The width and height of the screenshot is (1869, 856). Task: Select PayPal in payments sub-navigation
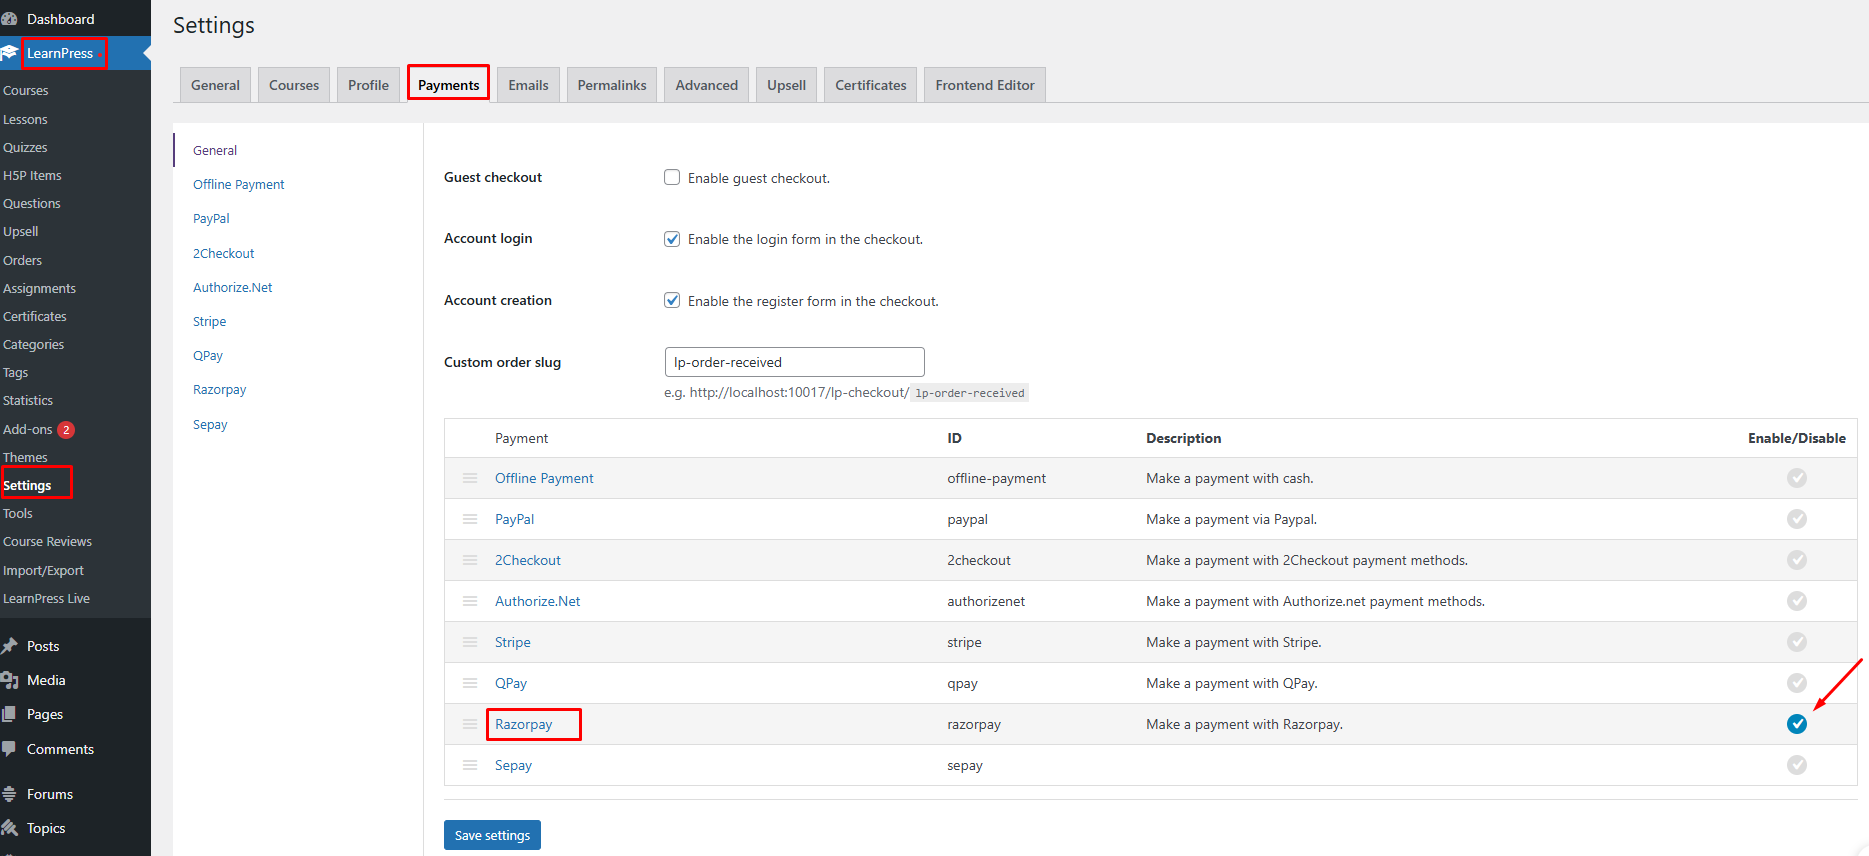pos(211,218)
